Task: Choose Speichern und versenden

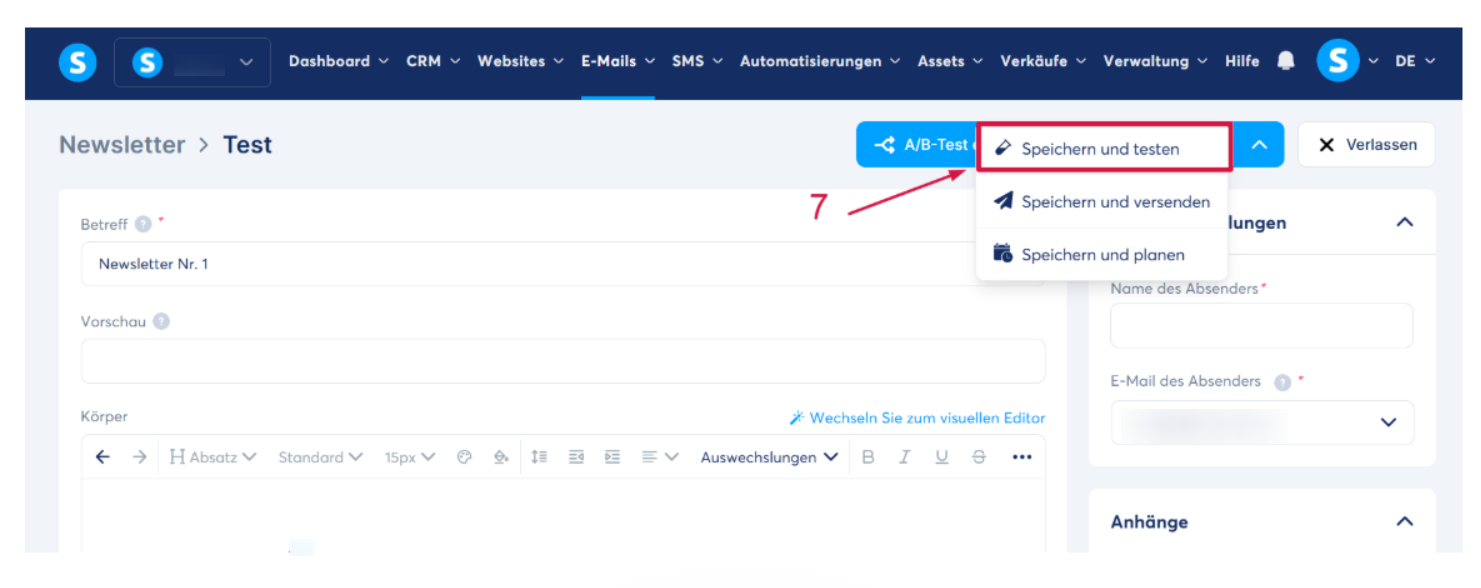Action: pos(1102,201)
